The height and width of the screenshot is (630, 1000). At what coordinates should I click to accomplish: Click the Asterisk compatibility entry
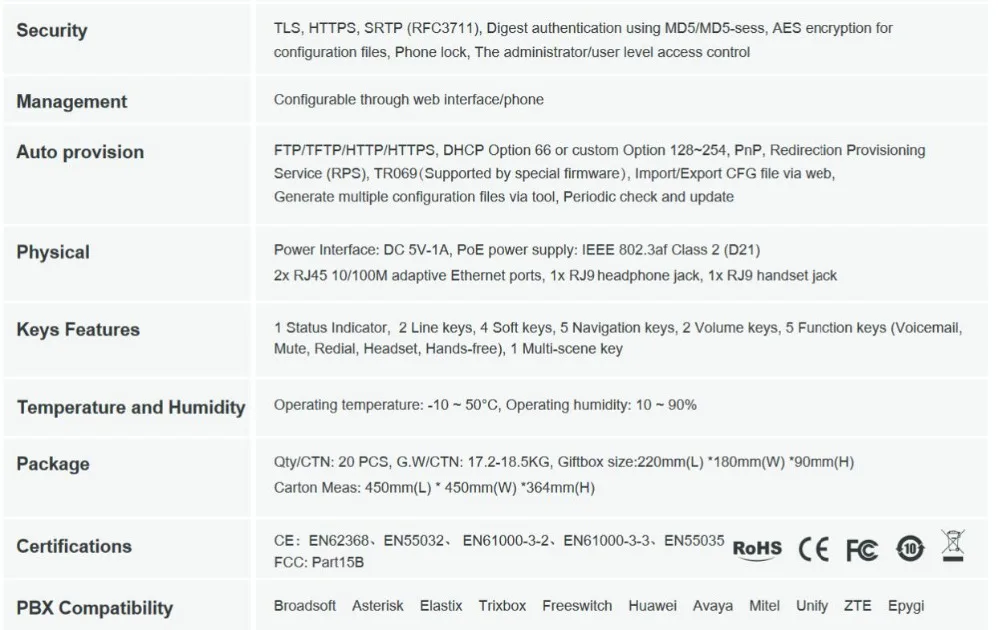click(x=378, y=606)
